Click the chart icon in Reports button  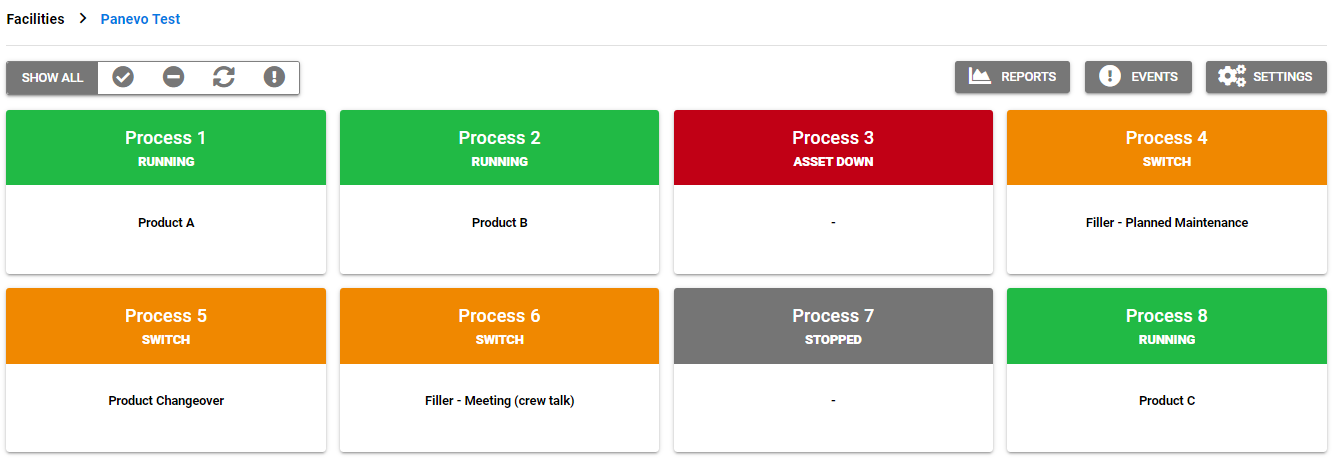(x=980, y=76)
